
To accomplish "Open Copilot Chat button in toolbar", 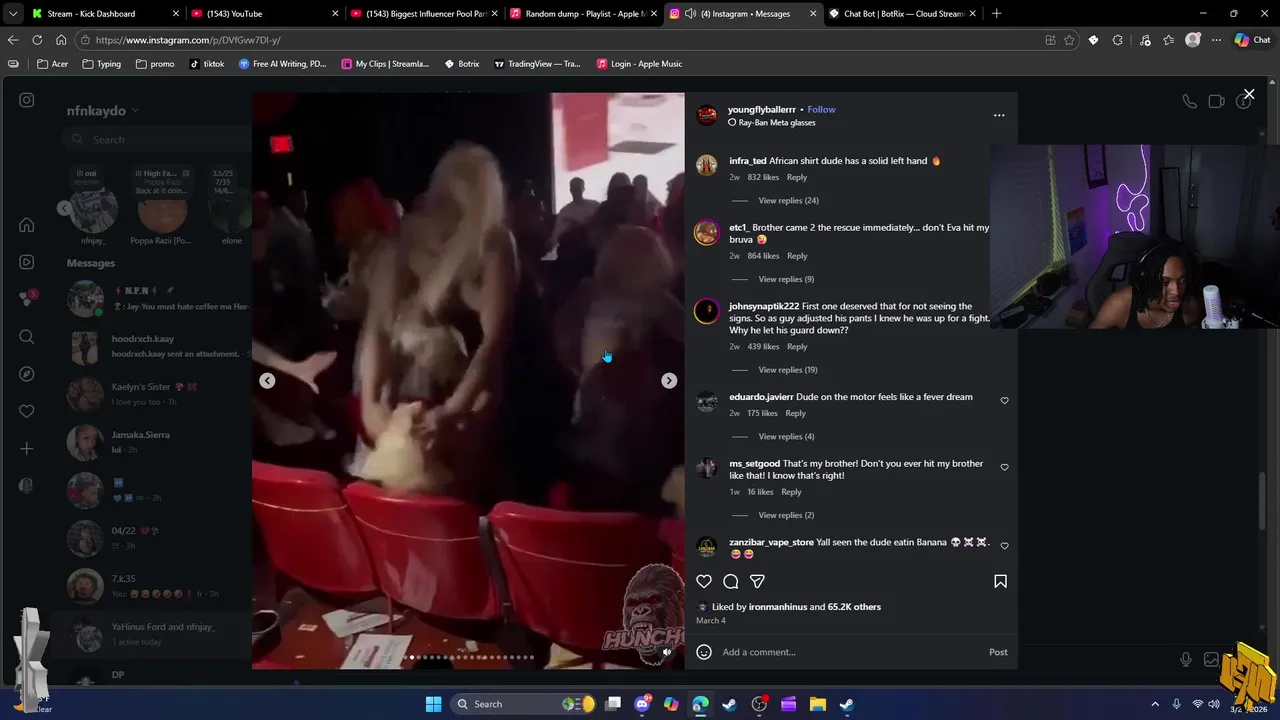I will [1253, 40].
